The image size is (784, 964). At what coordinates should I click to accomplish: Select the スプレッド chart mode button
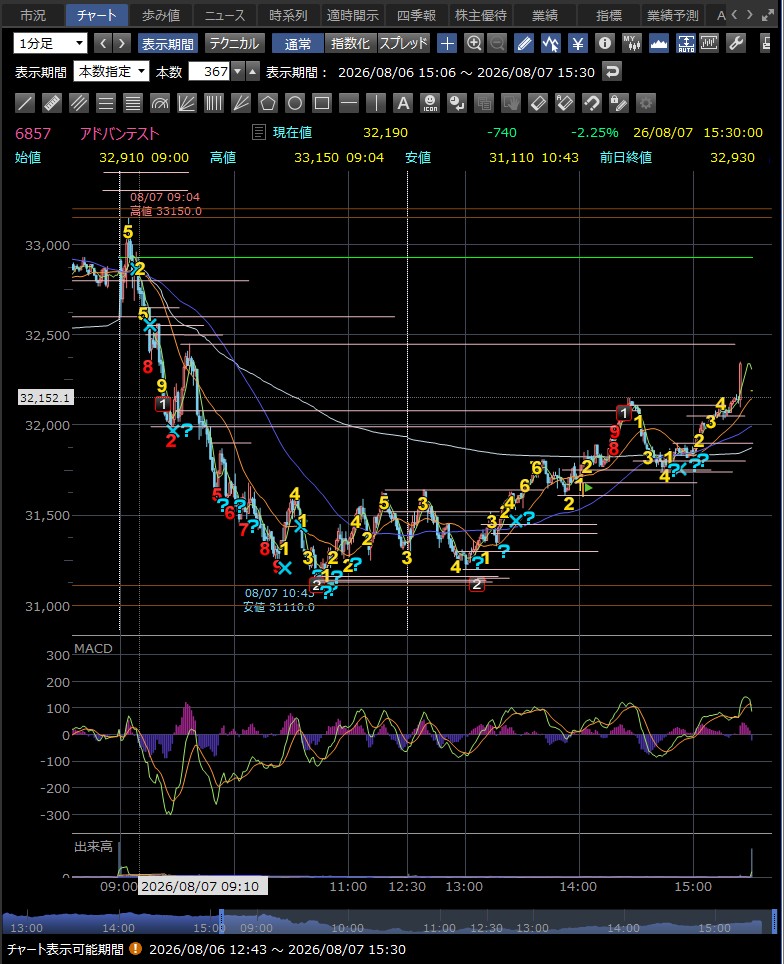pos(403,44)
